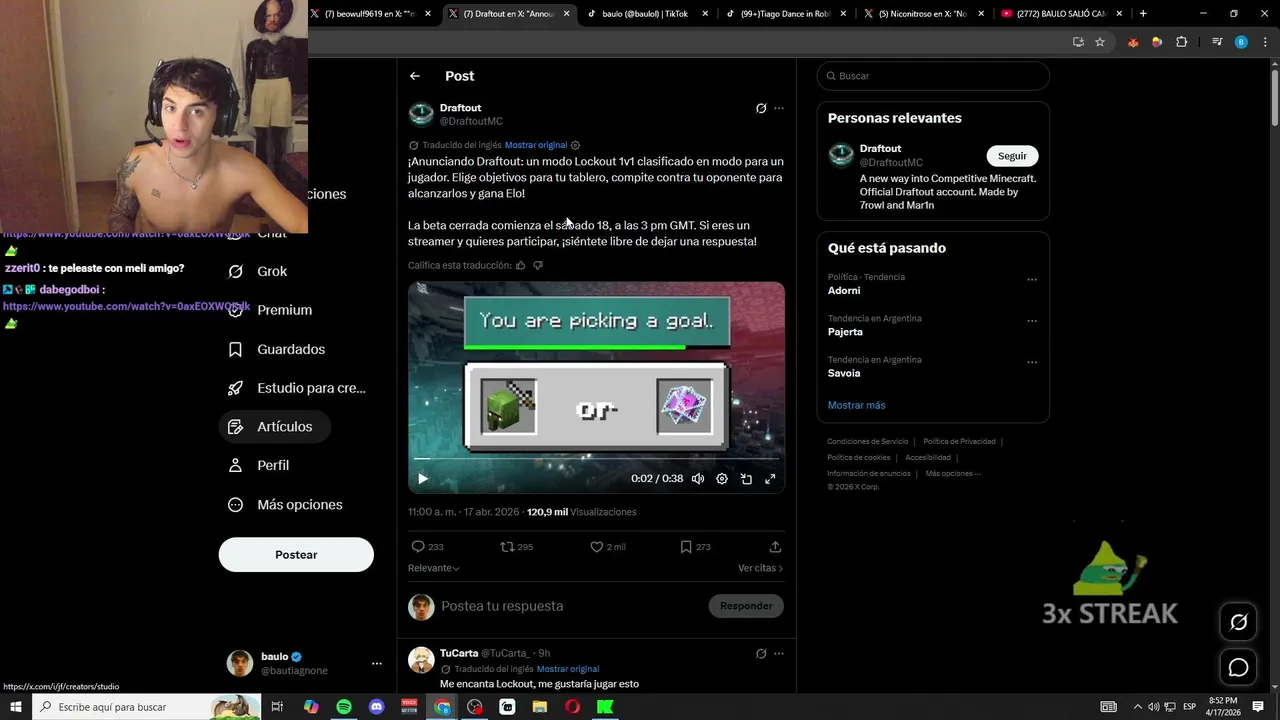The width and height of the screenshot is (1280, 720).
Task: Open baulo account menu dots
Action: tap(377, 663)
